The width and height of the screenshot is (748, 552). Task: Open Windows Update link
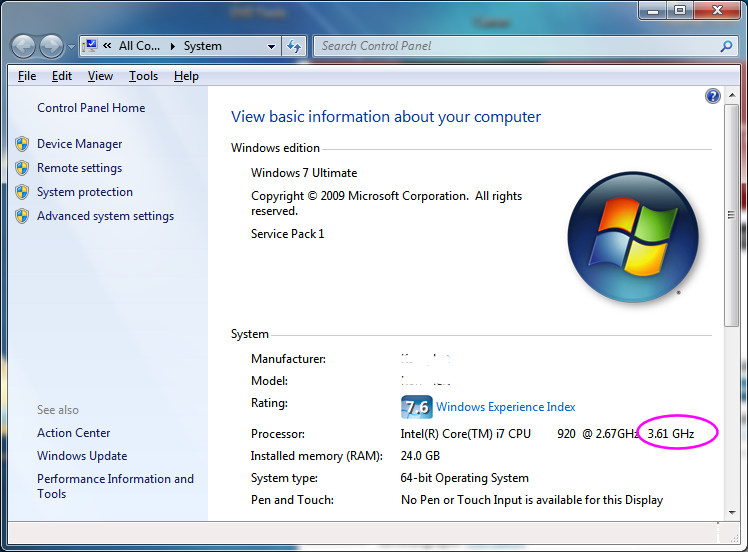(x=82, y=456)
